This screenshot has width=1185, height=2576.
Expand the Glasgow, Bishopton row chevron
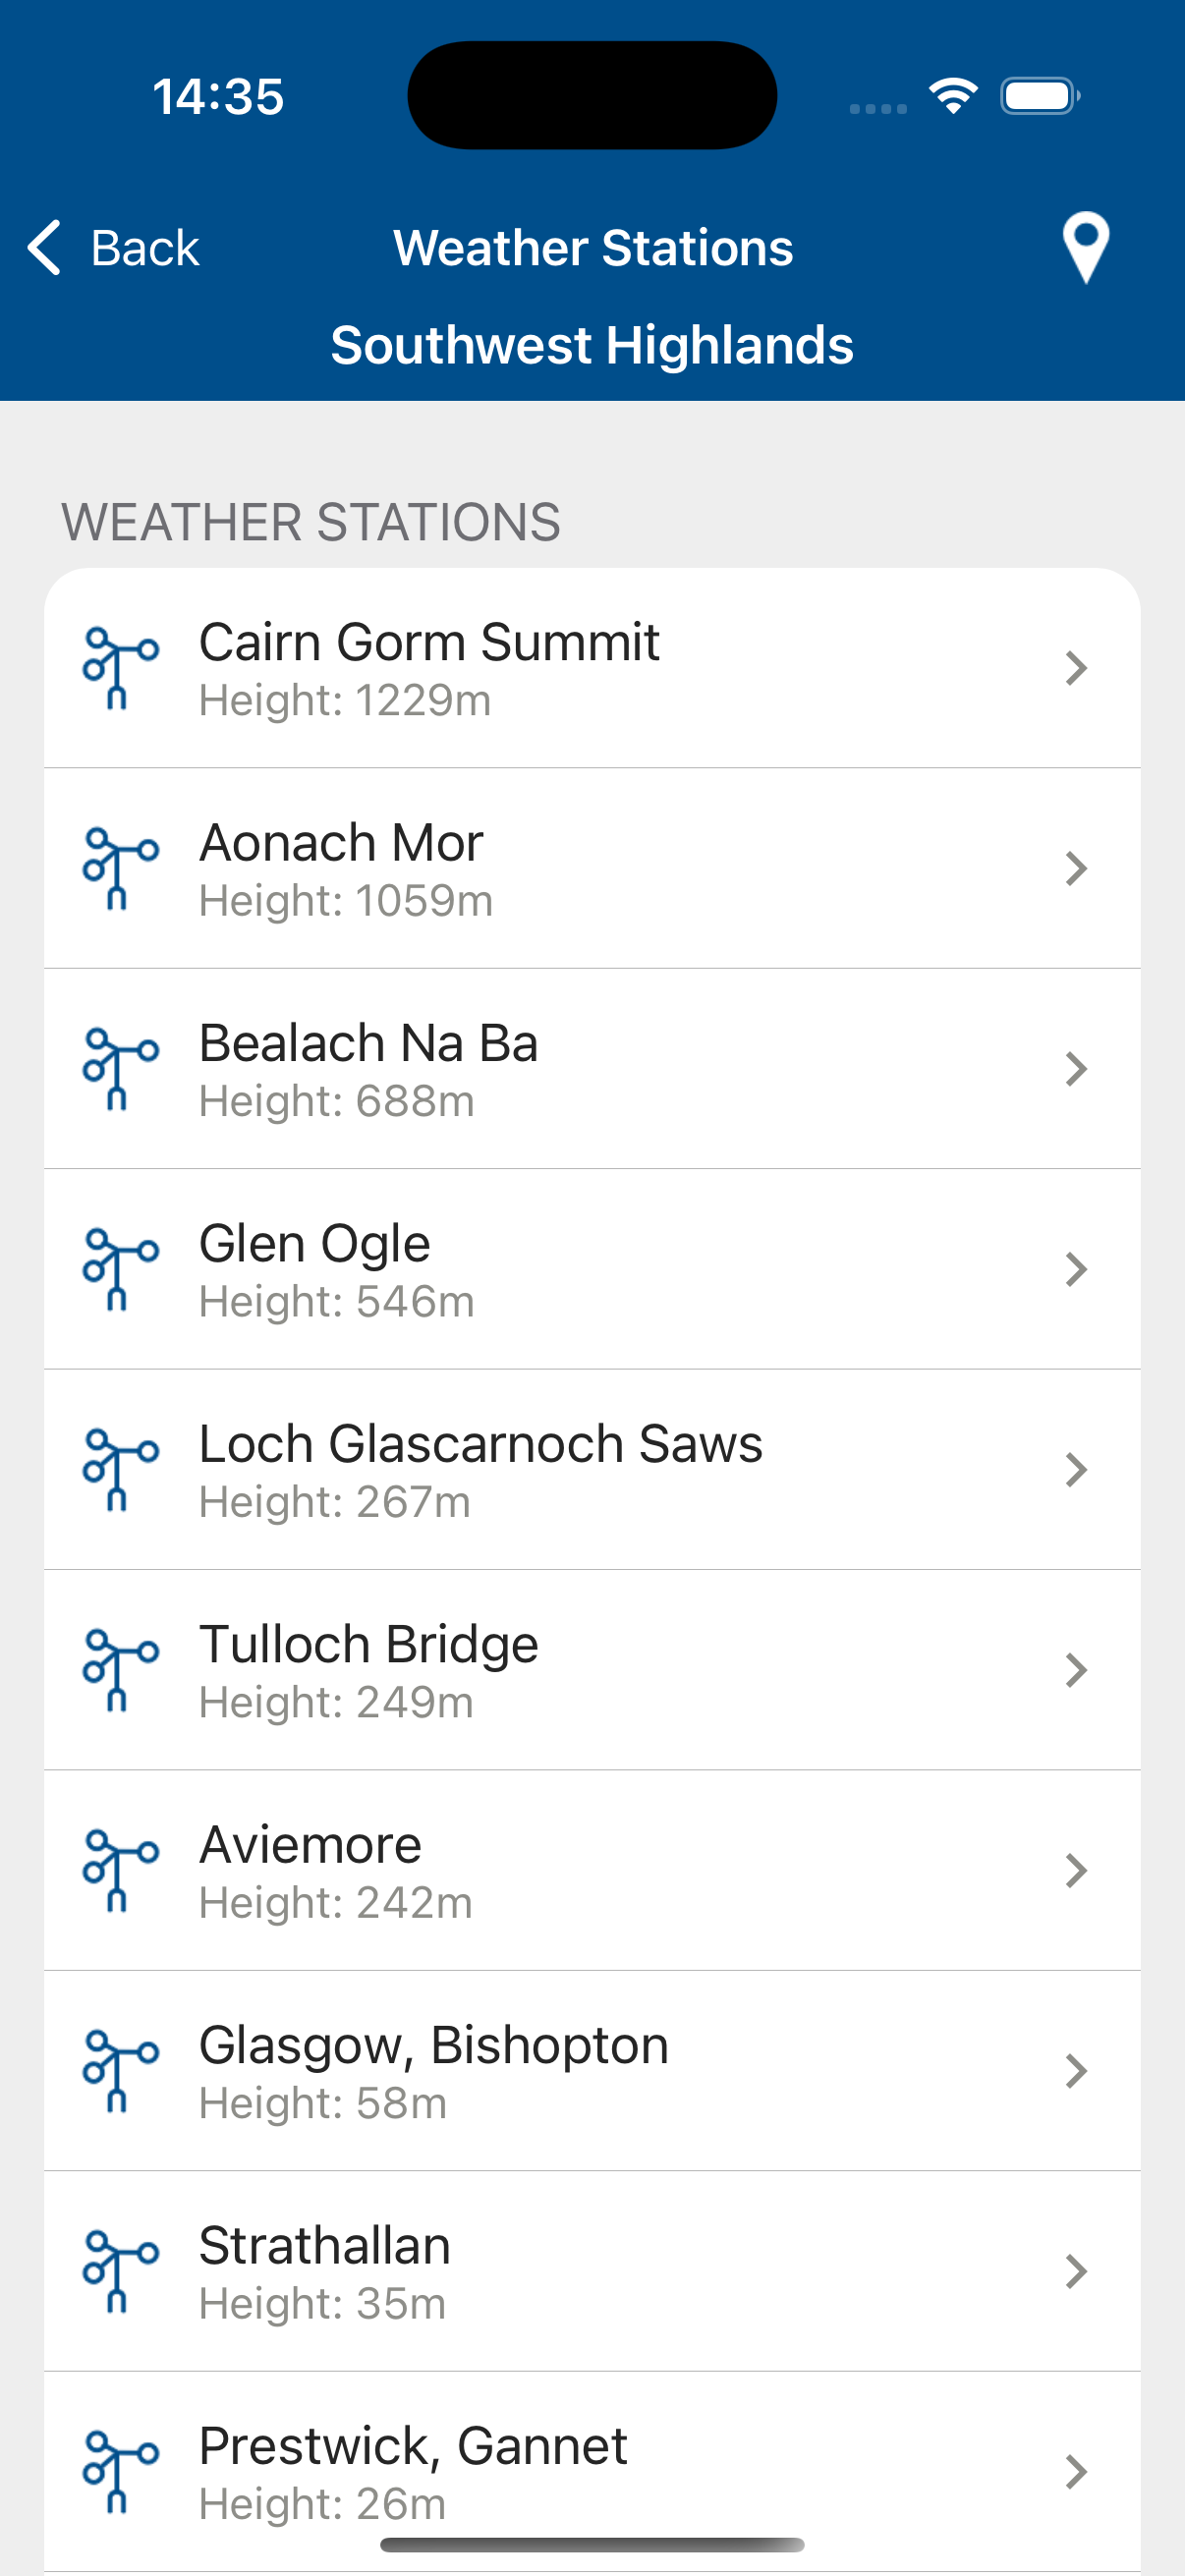(1076, 2071)
